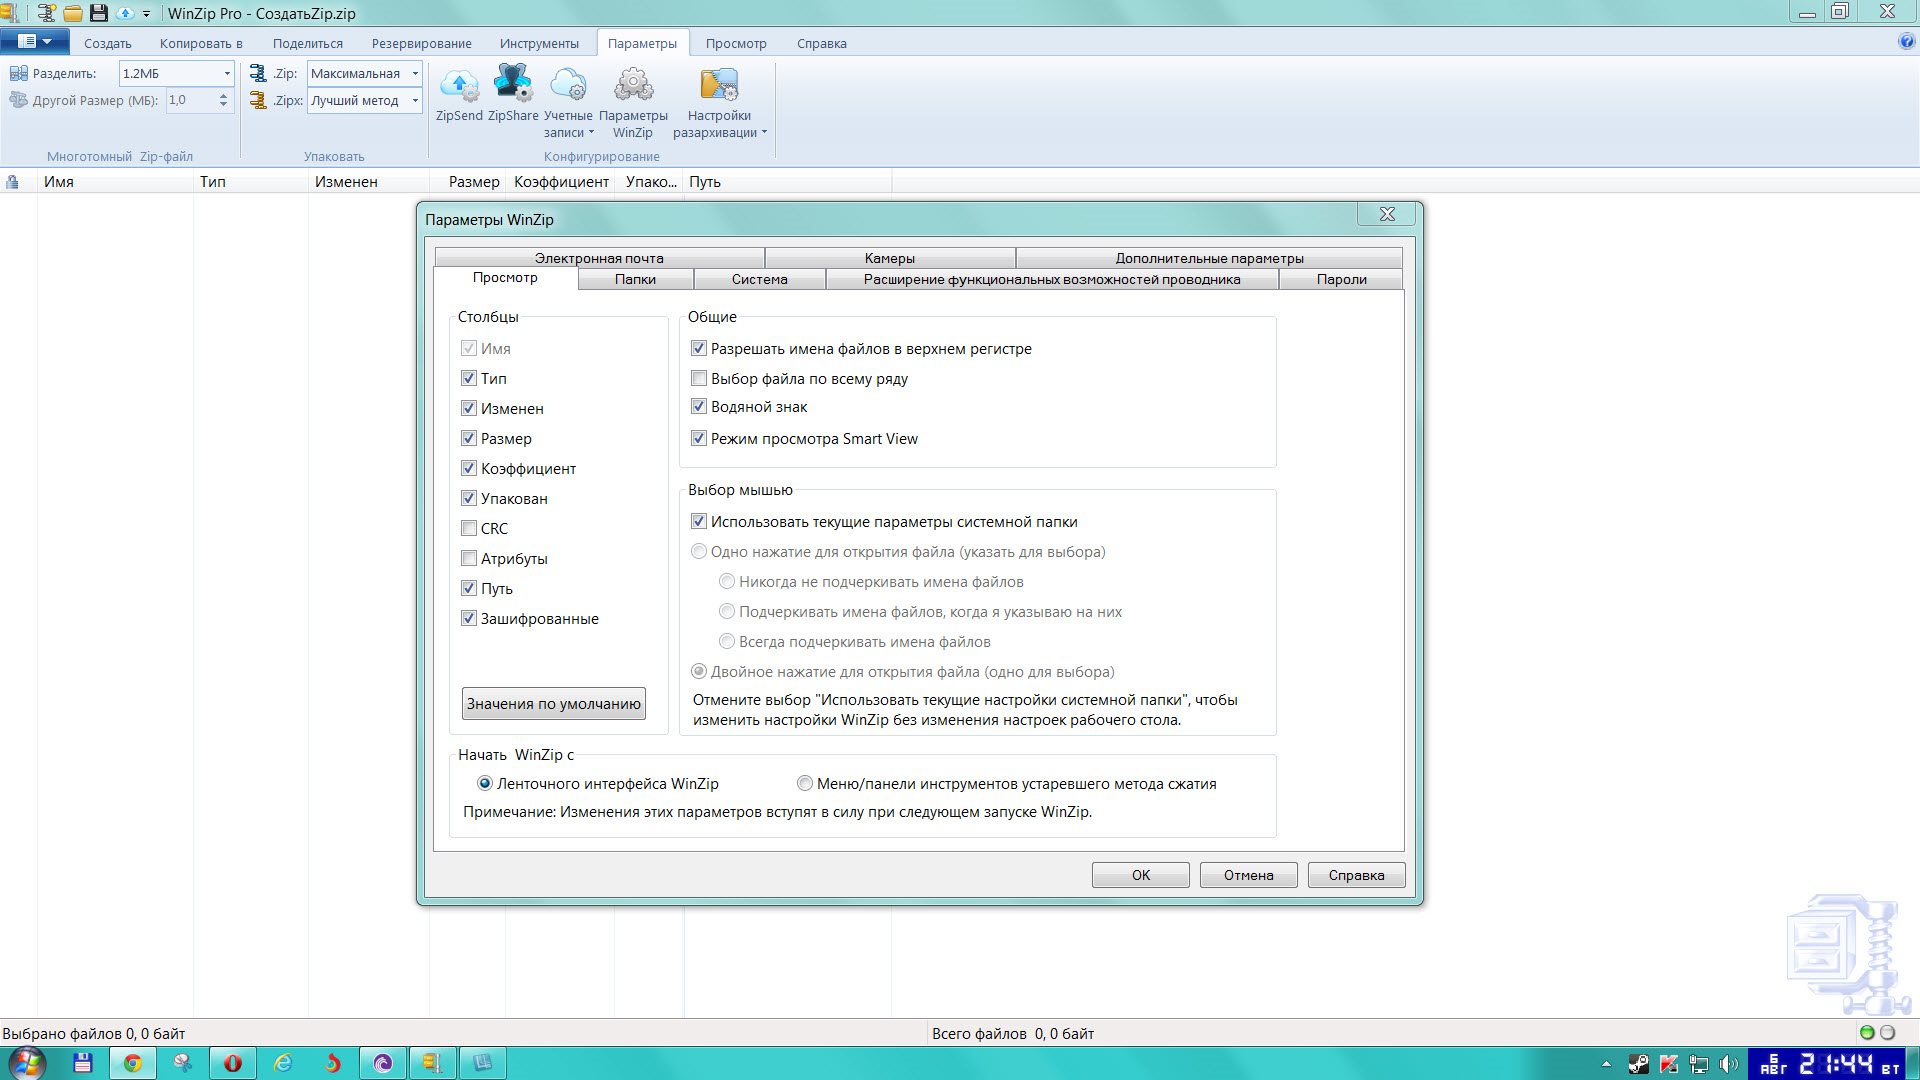Open Камеры tab

(x=890, y=258)
